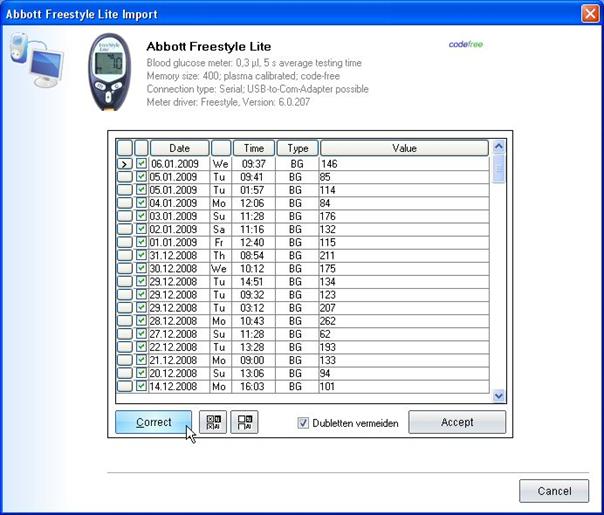Screen dimensions: 604x515
Task: Toggle the Dubletten vermeiden checkbox
Action: coord(304,423)
